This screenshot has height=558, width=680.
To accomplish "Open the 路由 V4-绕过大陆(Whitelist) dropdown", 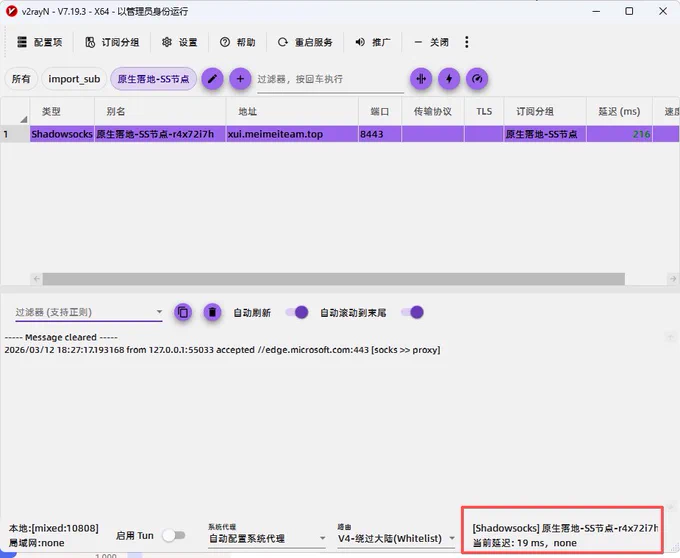I will (396, 538).
